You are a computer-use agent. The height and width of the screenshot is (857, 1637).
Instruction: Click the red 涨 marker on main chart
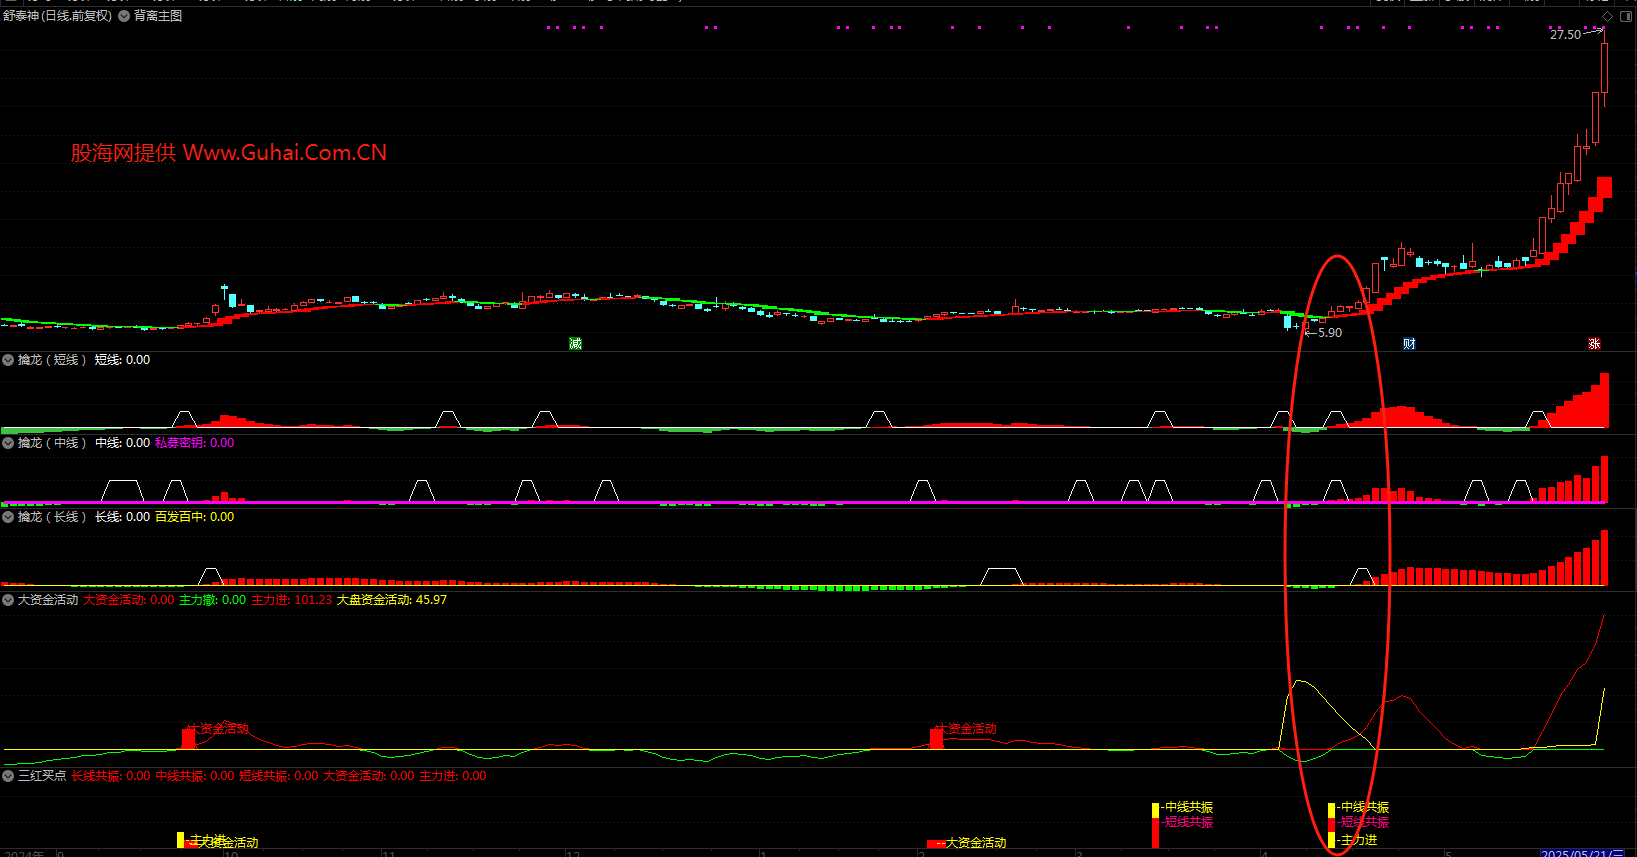(1594, 344)
